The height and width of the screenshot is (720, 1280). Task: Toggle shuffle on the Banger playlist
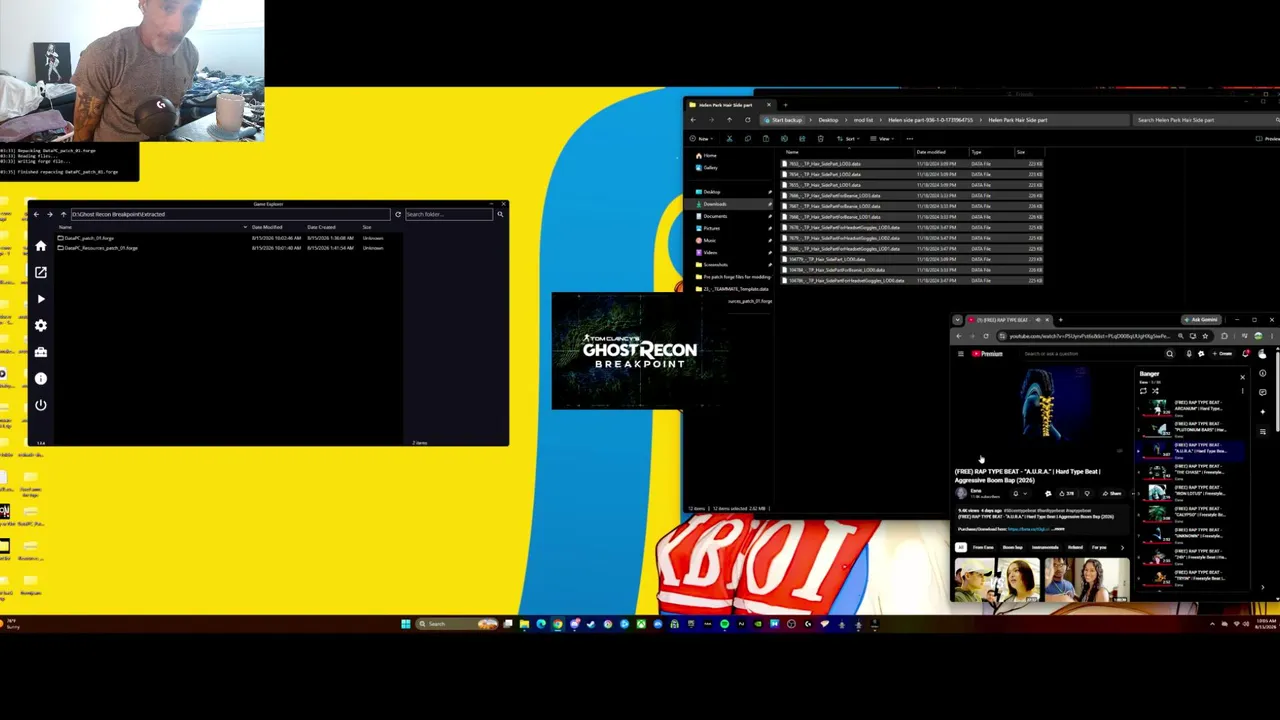pos(1156,391)
